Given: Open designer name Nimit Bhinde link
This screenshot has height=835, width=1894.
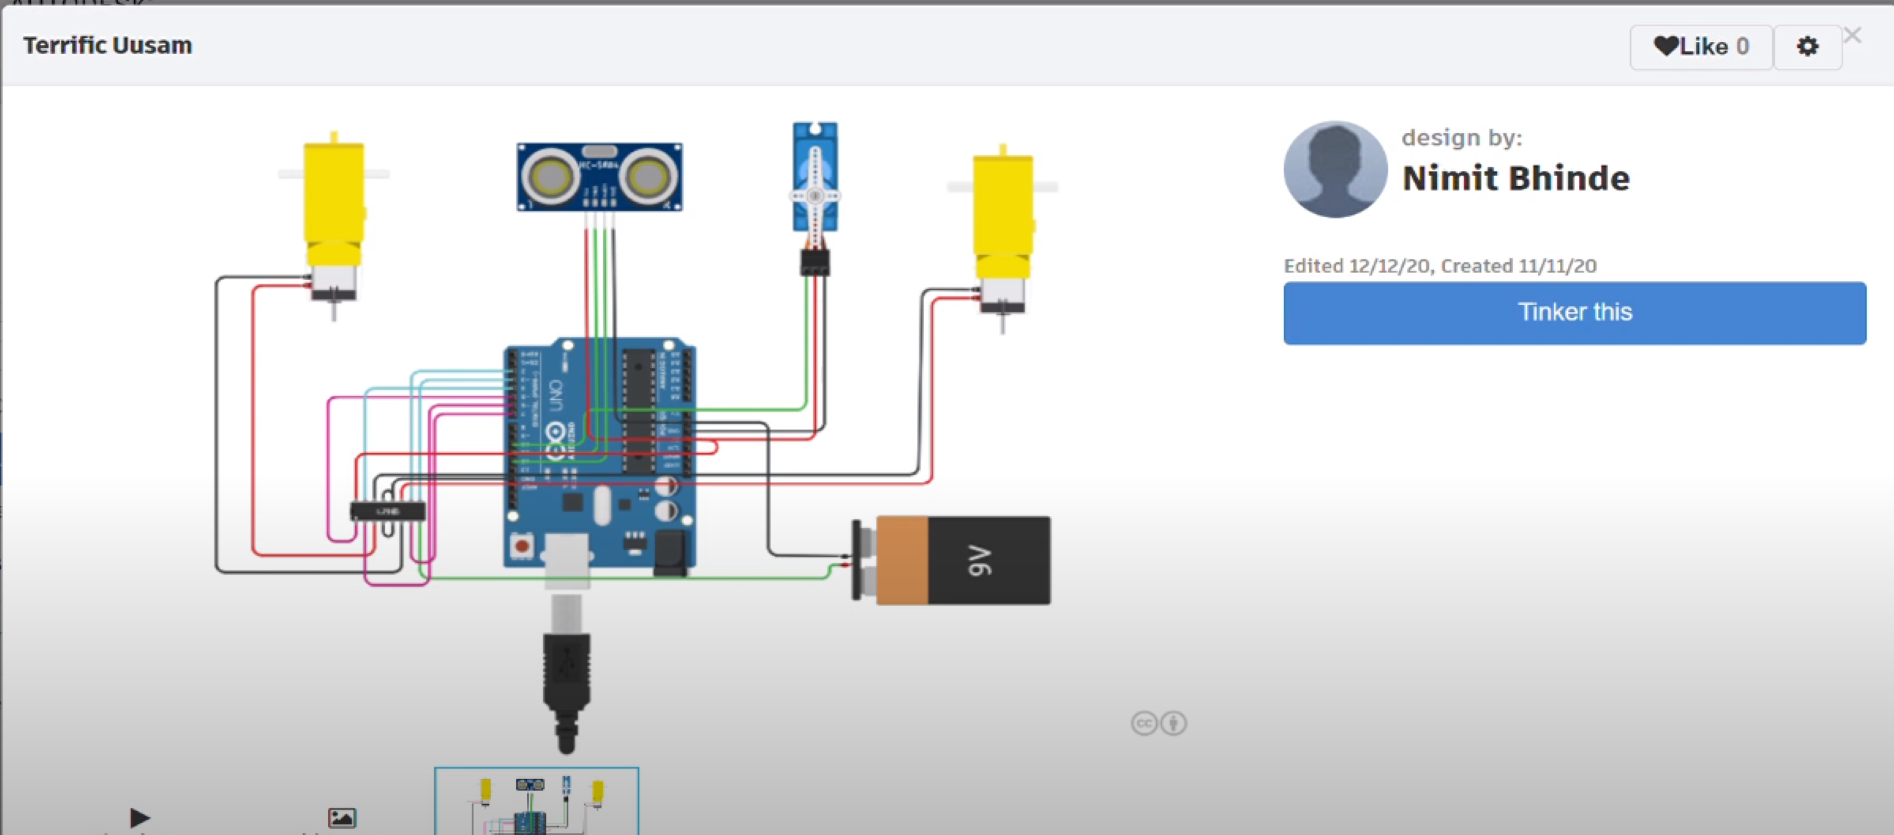Looking at the screenshot, I should point(1515,178).
